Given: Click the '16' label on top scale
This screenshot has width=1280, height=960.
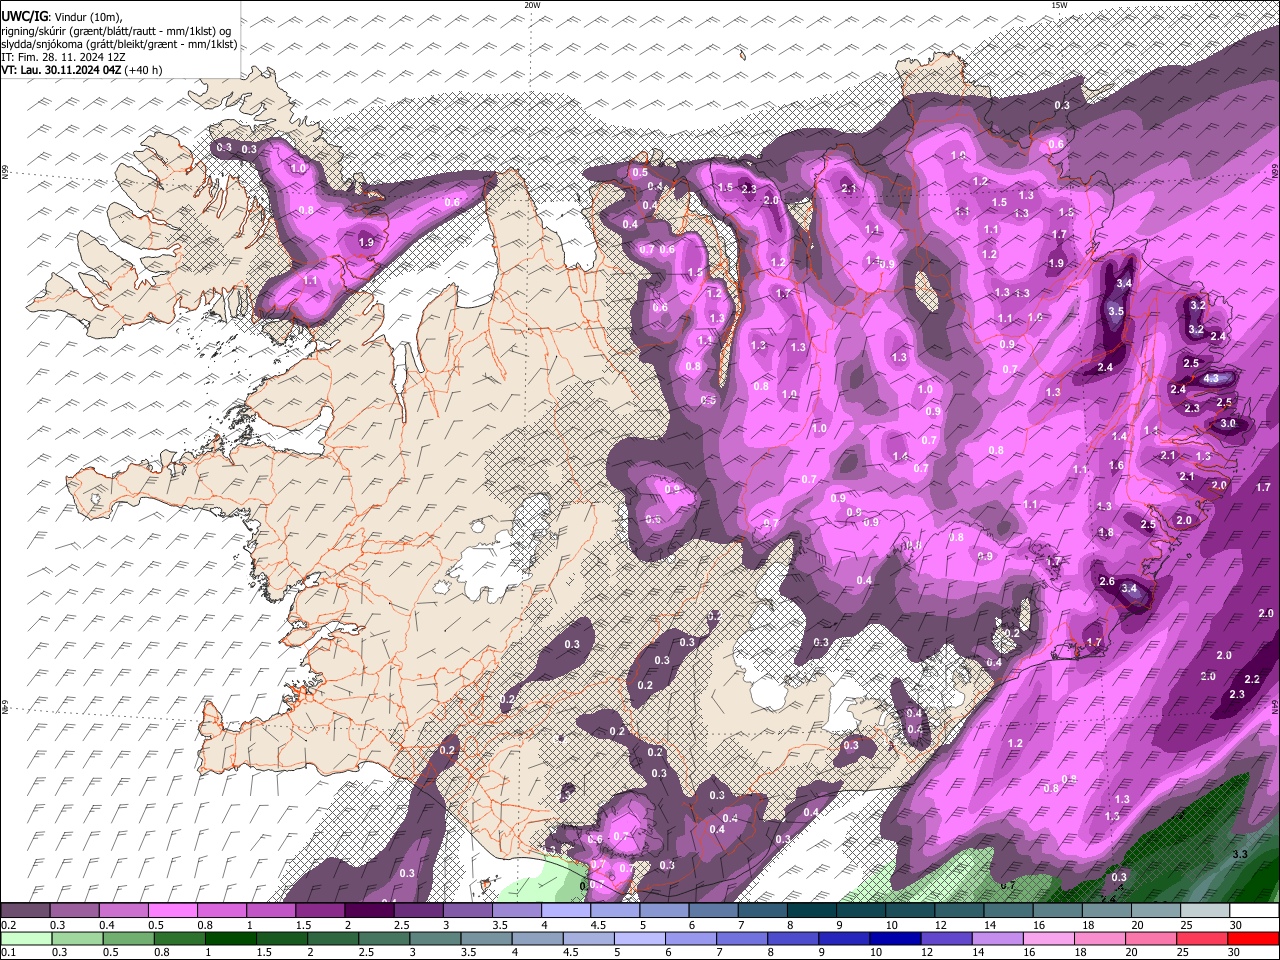Looking at the screenshot, I should coord(1039,926).
